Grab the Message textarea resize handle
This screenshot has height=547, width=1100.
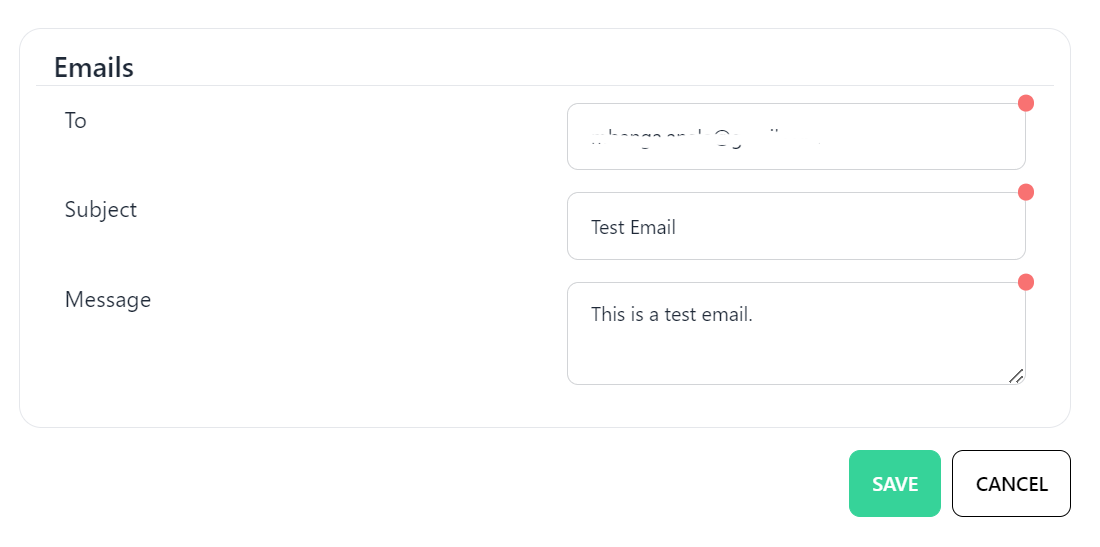pyautogui.click(x=1015, y=376)
